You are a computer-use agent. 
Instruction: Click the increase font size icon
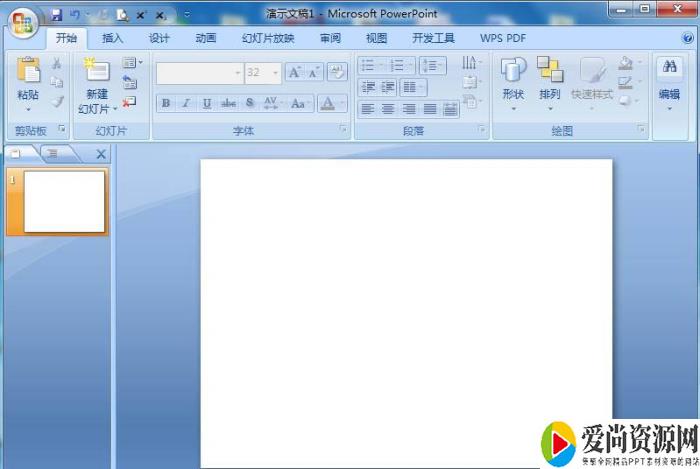295,72
